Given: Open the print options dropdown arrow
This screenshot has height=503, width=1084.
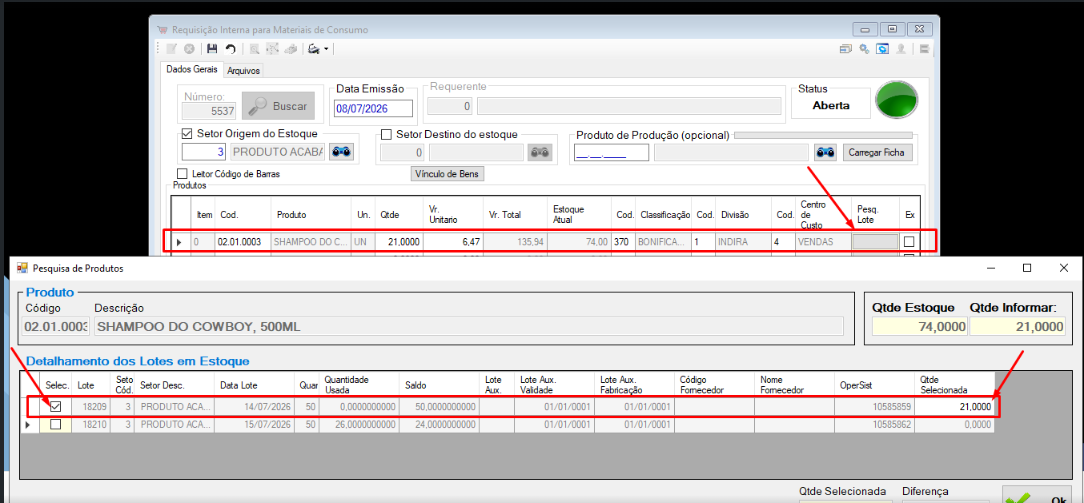Looking at the screenshot, I should pyautogui.click(x=326, y=49).
